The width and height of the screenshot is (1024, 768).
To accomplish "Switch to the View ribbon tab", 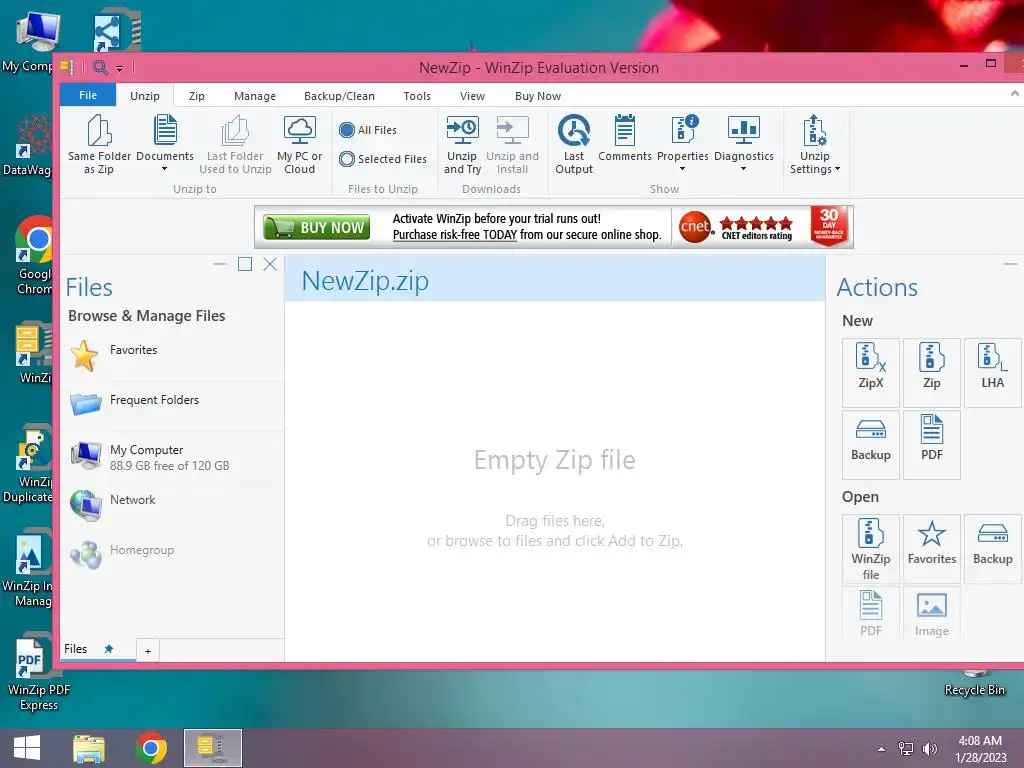I will pyautogui.click(x=472, y=96).
